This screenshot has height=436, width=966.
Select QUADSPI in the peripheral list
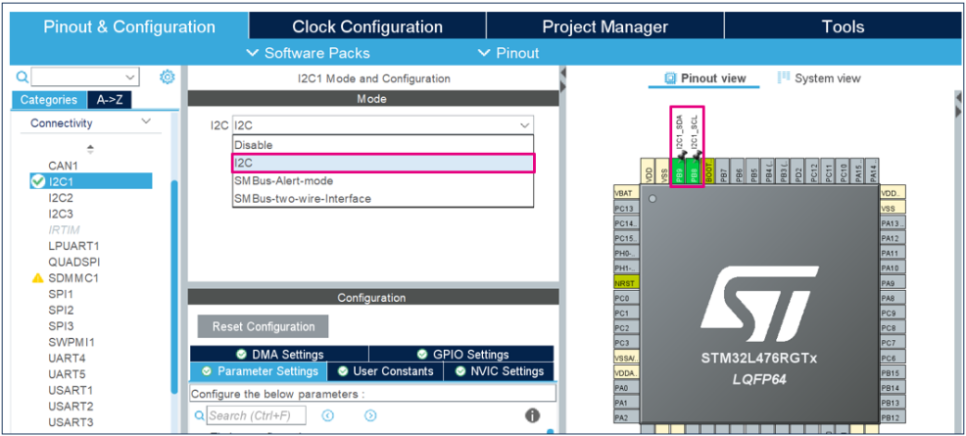point(74,262)
